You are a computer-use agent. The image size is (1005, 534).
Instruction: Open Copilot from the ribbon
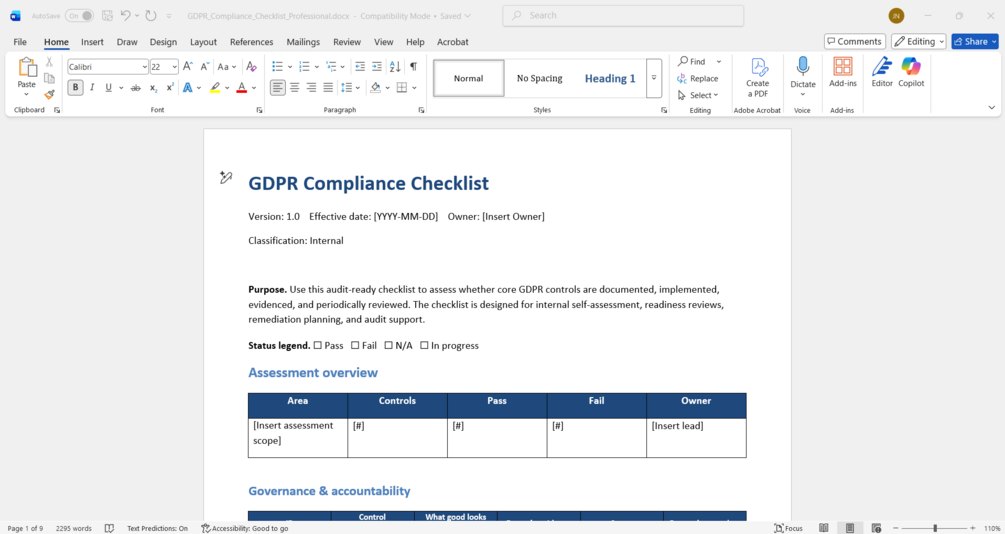911,72
